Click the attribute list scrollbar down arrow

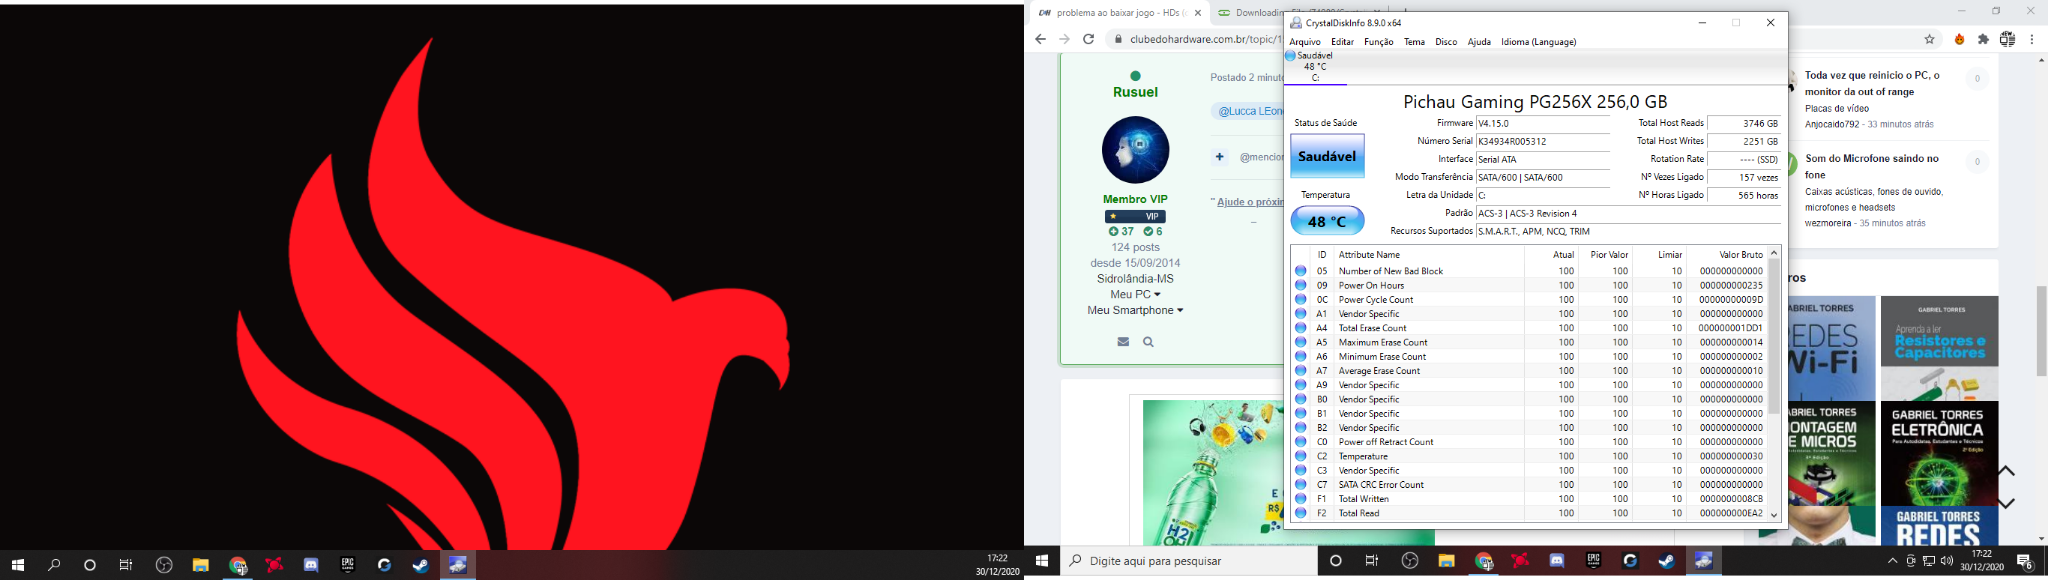pyautogui.click(x=1774, y=515)
